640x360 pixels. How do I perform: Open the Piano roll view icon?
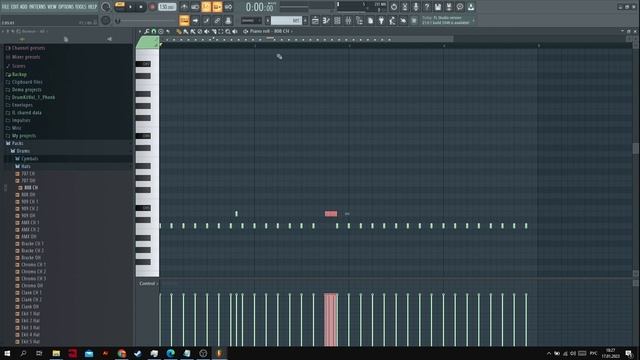pos(326,20)
